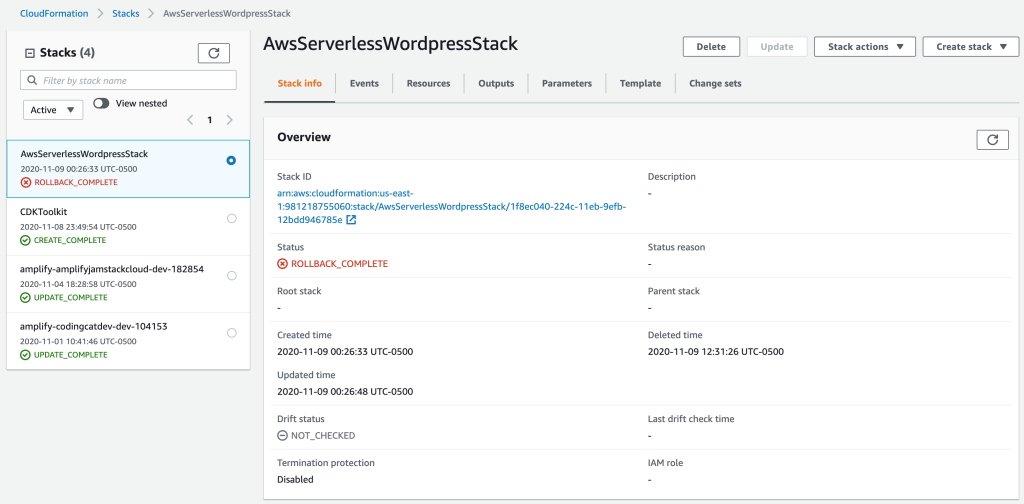The height and width of the screenshot is (504, 1024).
Task: Switch to the Stack info tab
Action: (x=300, y=84)
